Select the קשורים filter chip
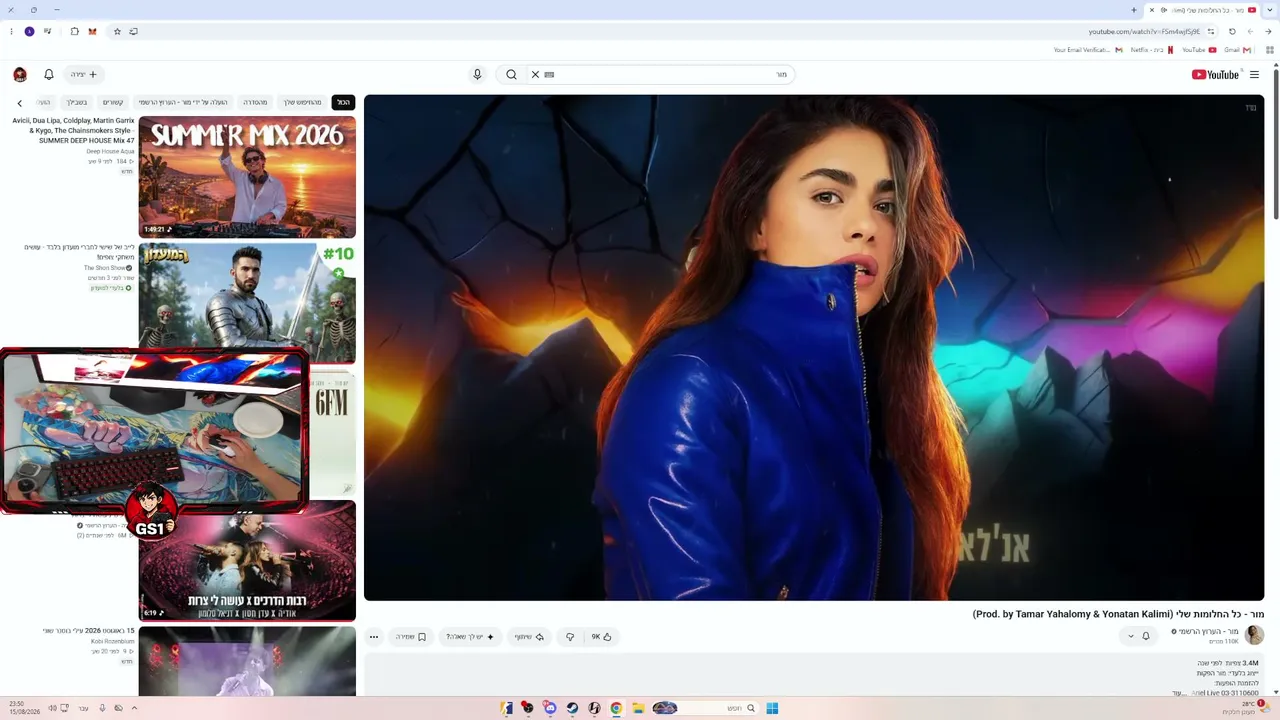The image size is (1280, 720). [113, 102]
